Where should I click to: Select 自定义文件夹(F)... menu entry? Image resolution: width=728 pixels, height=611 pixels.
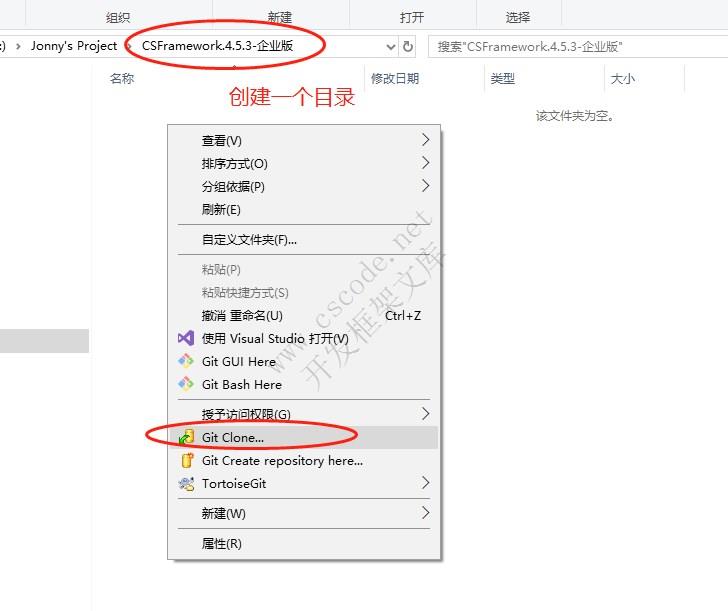pyautogui.click(x=249, y=240)
